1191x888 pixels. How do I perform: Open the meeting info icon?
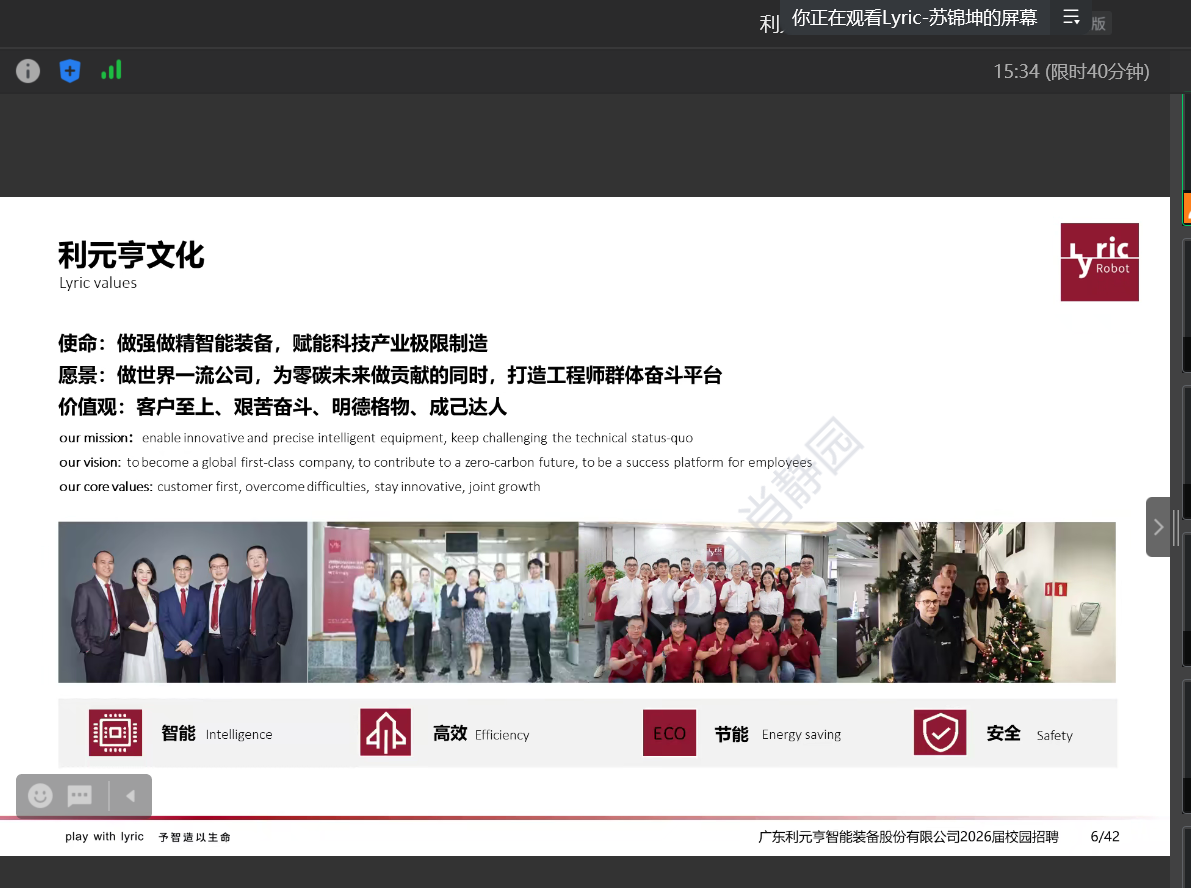tap(28, 71)
